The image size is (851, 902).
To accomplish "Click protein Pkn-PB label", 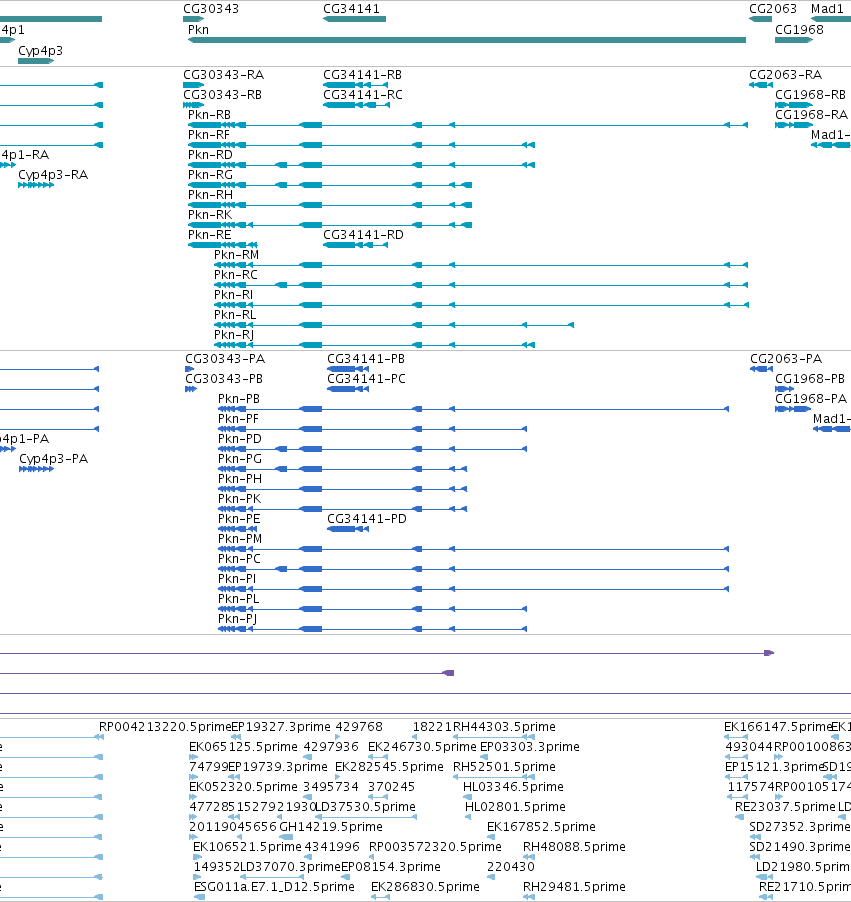I will click(239, 399).
